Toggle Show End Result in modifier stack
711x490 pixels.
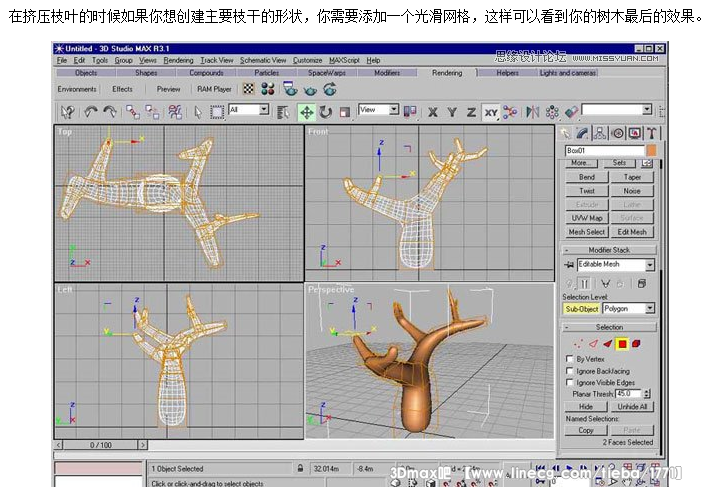(585, 284)
